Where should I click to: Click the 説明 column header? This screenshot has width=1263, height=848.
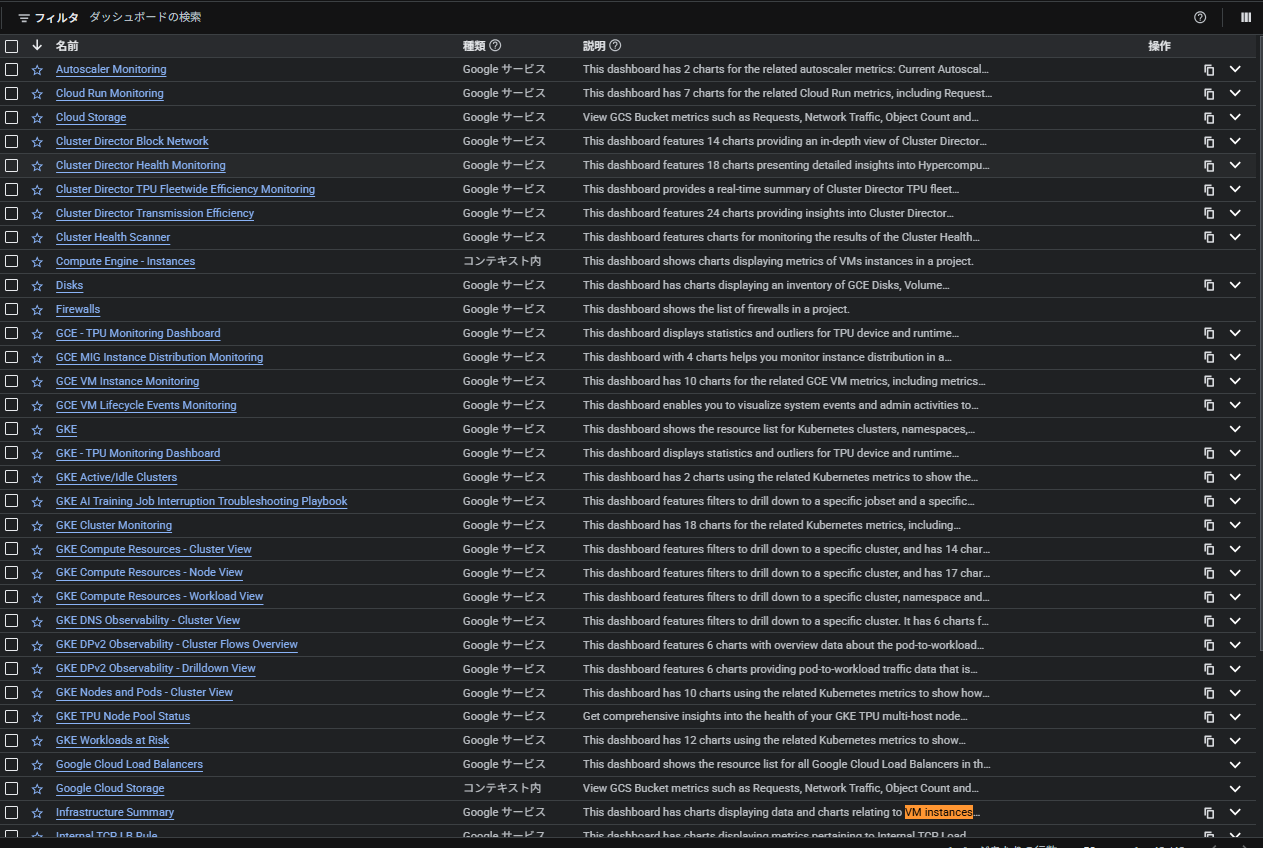(x=594, y=46)
